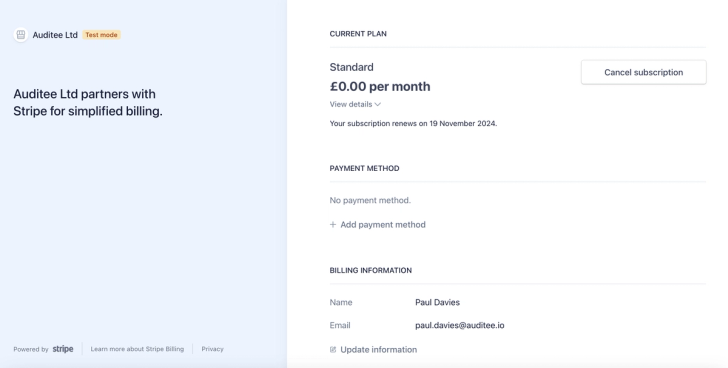
Task: Select the paul.davies@auditee.io email text
Action: (x=460, y=325)
